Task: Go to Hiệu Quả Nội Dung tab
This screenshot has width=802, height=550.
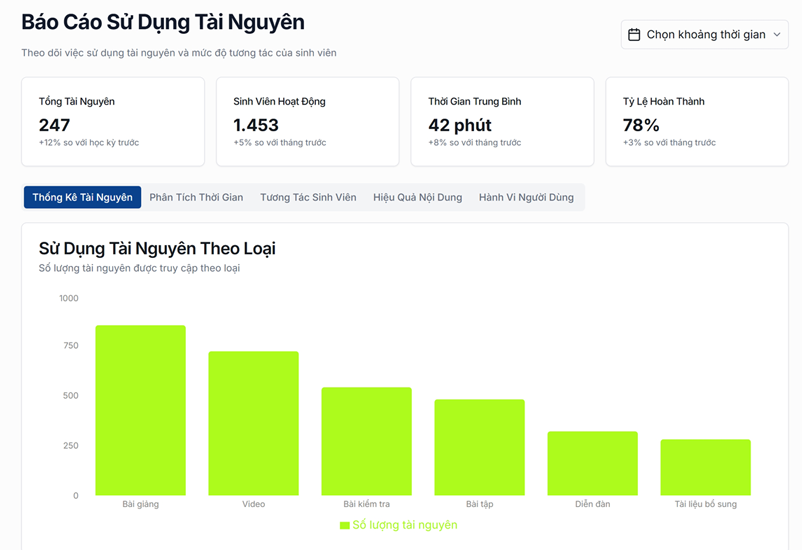Action: coord(417,197)
